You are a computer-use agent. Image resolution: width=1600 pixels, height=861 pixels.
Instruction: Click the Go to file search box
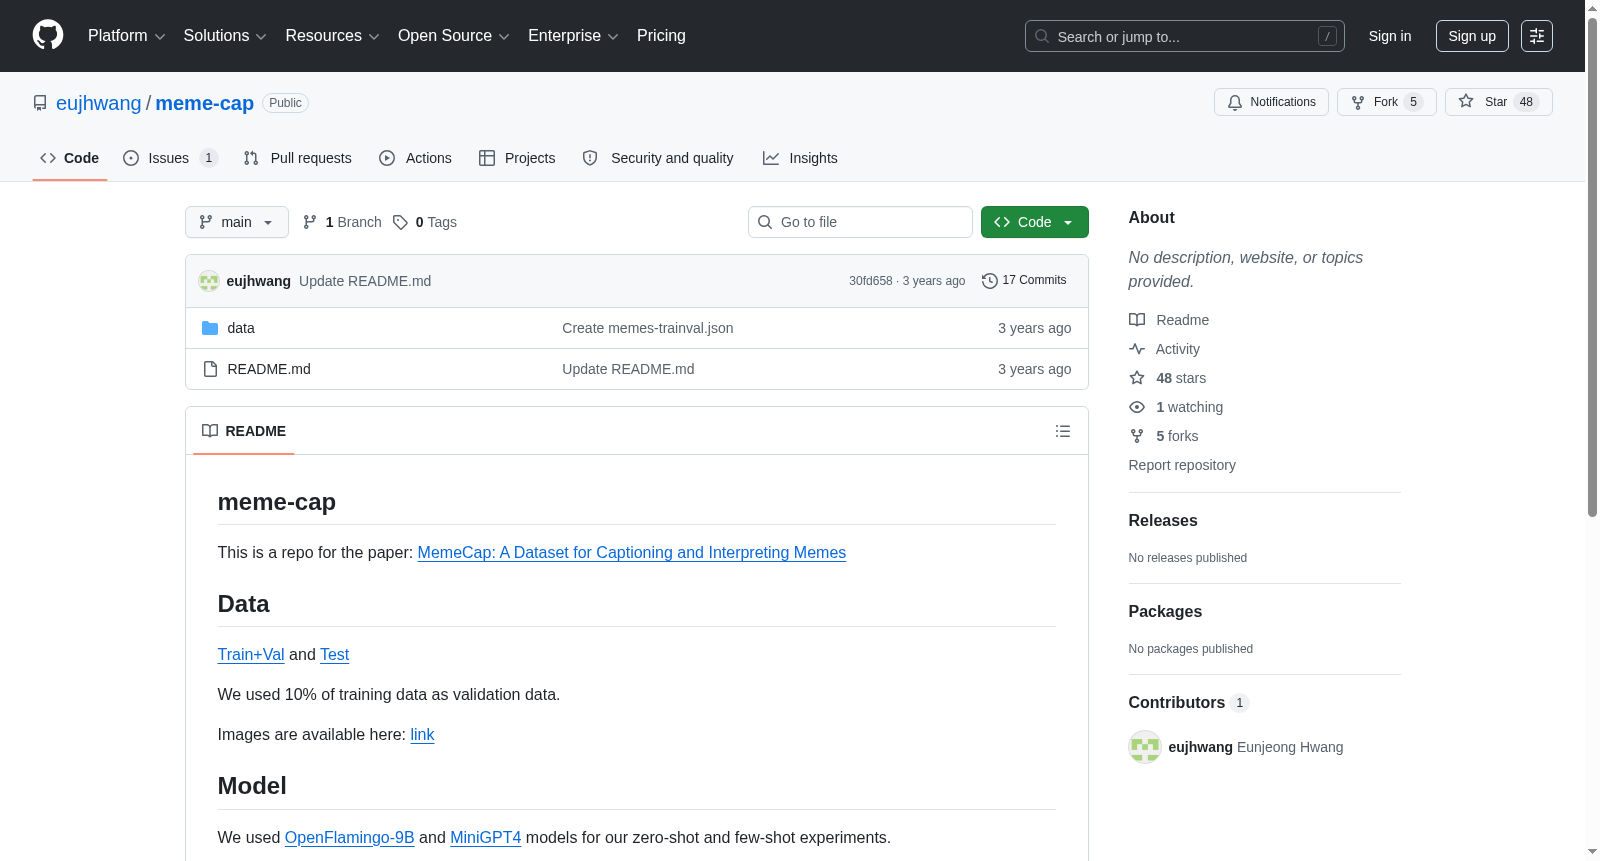click(860, 222)
